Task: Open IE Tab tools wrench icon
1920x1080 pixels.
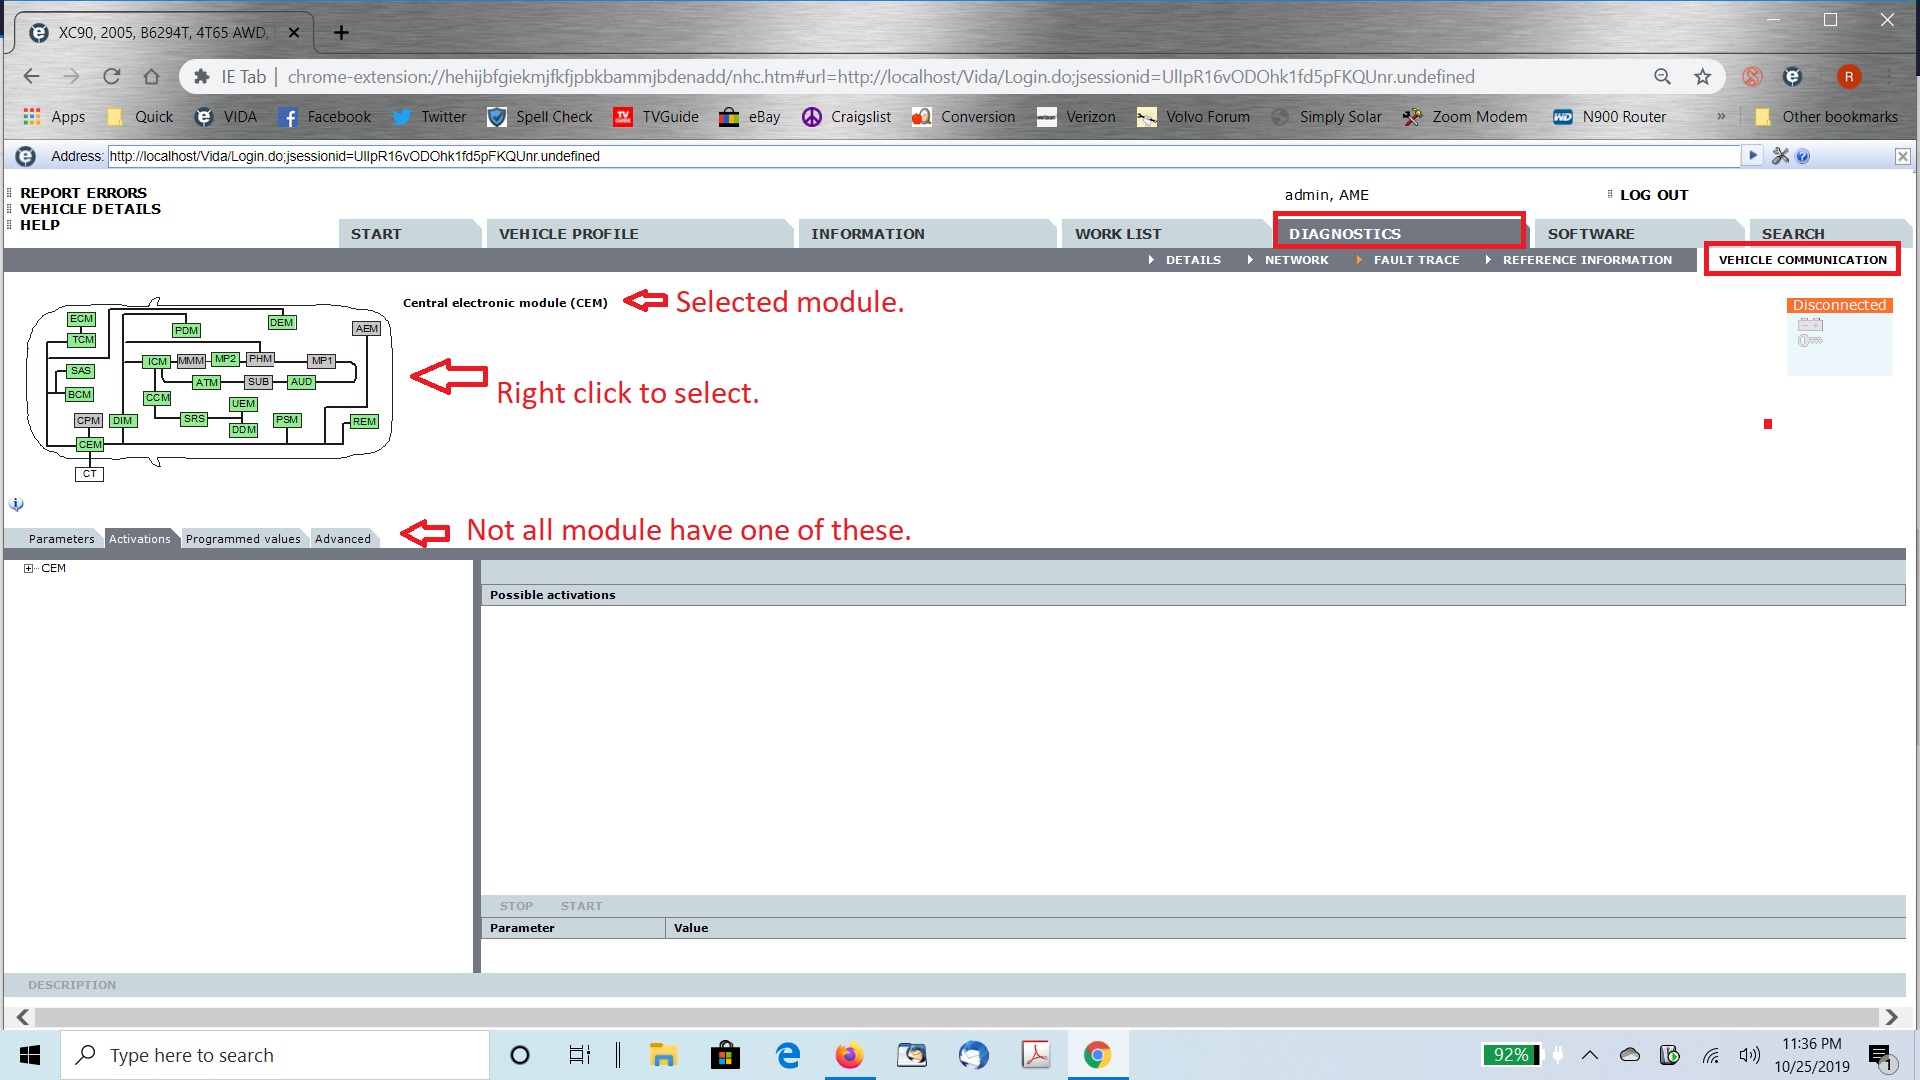Action: [1780, 156]
